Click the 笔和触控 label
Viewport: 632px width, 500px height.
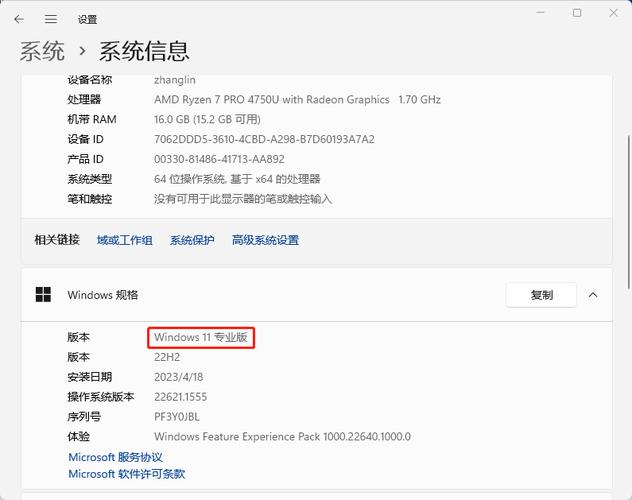pos(89,199)
